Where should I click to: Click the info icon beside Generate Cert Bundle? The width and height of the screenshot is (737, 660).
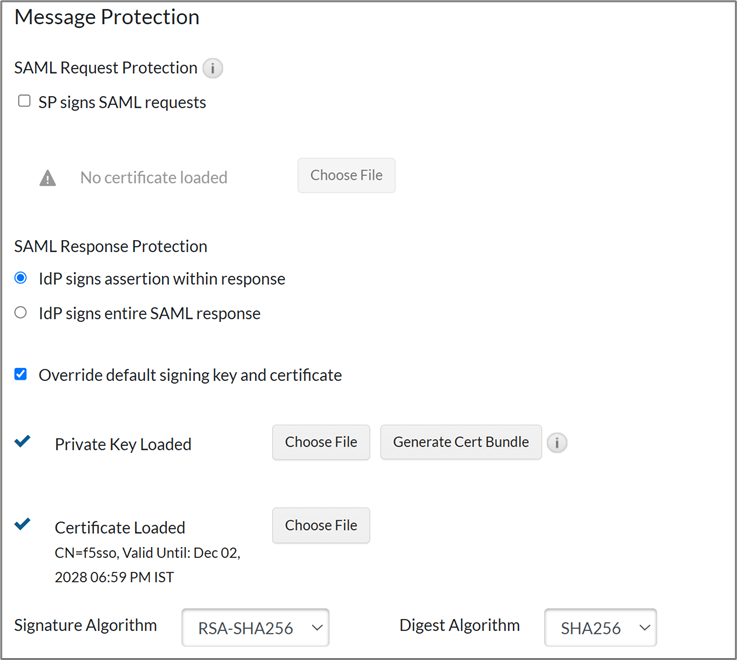click(x=557, y=443)
